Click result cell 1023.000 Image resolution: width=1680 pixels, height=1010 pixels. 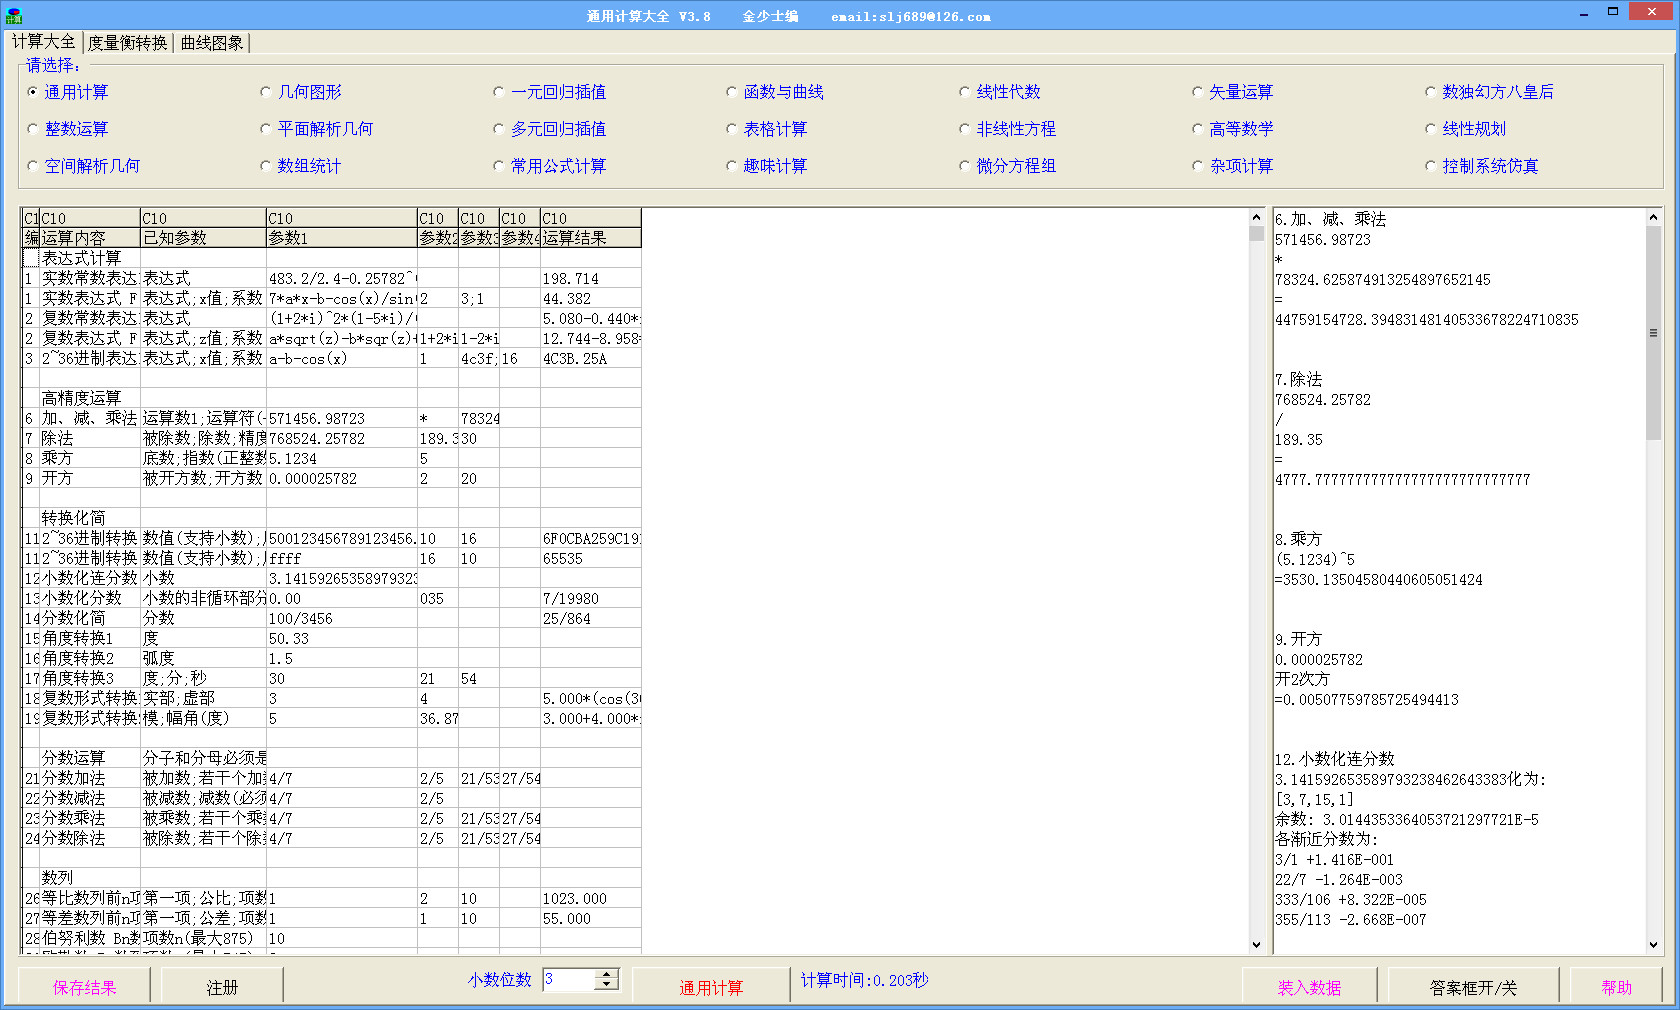[590, 898]
